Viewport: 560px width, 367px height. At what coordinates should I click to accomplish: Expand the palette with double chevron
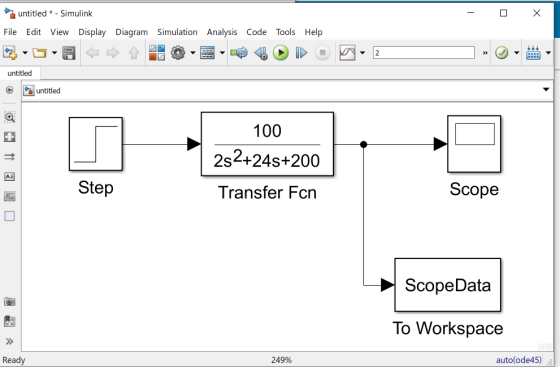pyautogui.click(x=10, y=341)
